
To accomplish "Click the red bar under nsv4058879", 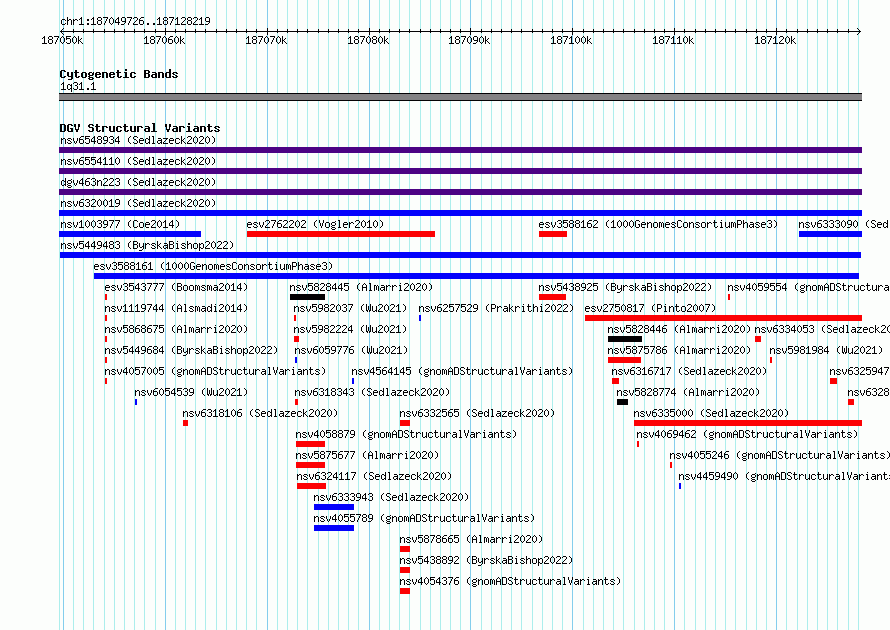I will tap(310, 444).
